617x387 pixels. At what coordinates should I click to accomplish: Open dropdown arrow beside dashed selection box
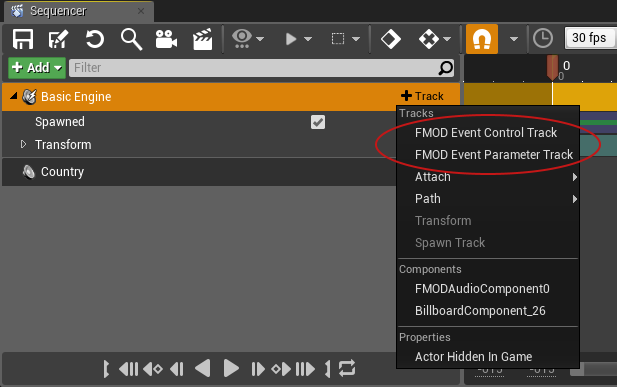coord(356,39)
